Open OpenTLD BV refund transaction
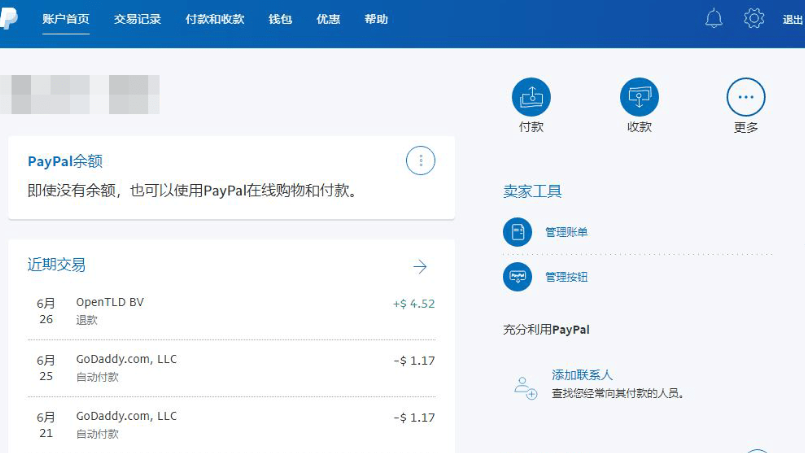This screenshot has height=453, width=805. pyautogui.click(x=232, y=311)
